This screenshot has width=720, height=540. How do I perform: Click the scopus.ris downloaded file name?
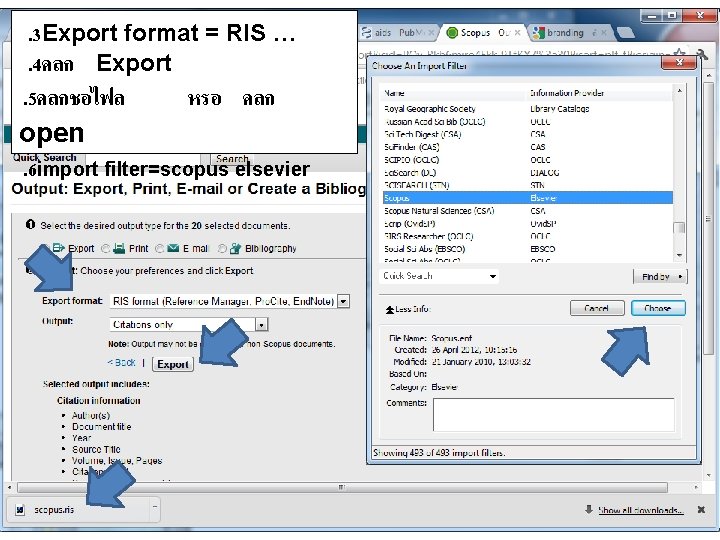tap(54, 510)
